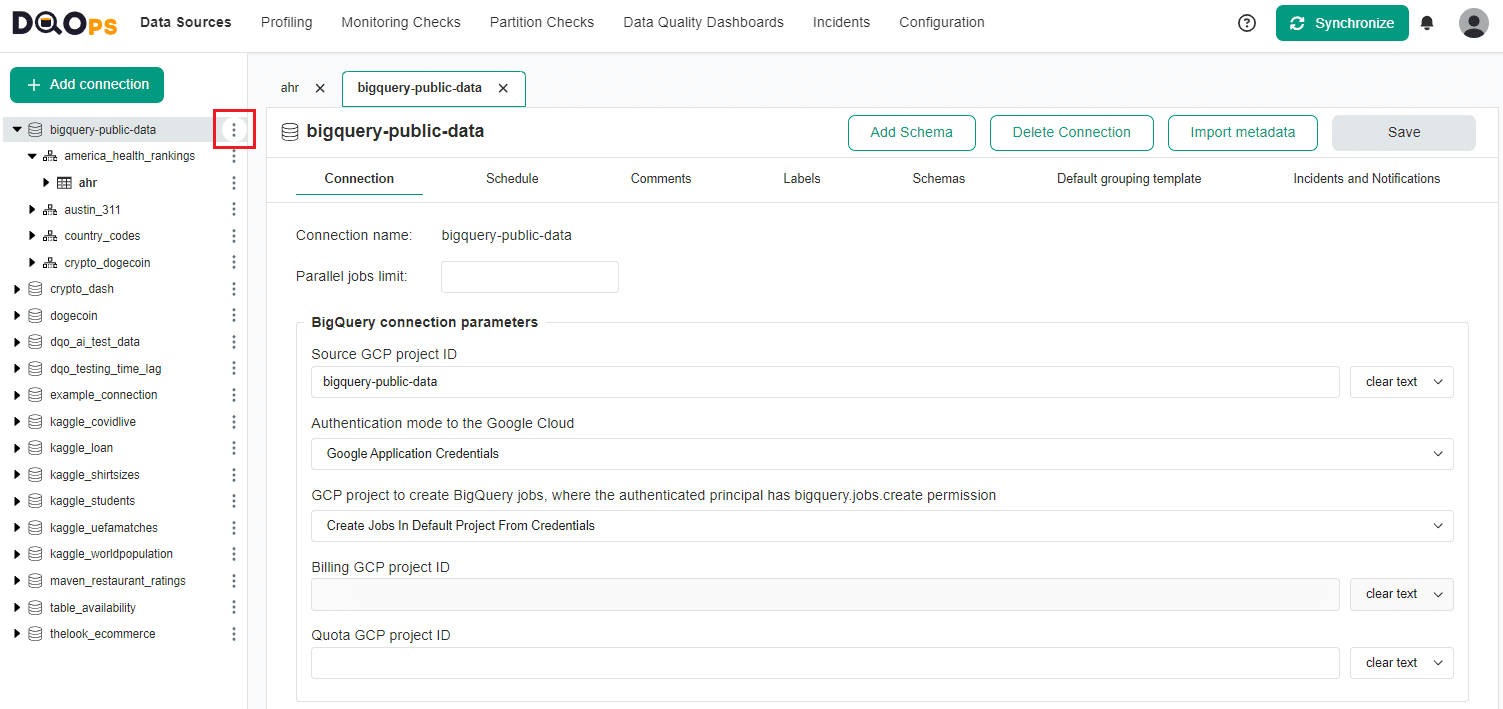Collapse the bigquery-public-data tree node
The image size is (1503, 709).
17,130
